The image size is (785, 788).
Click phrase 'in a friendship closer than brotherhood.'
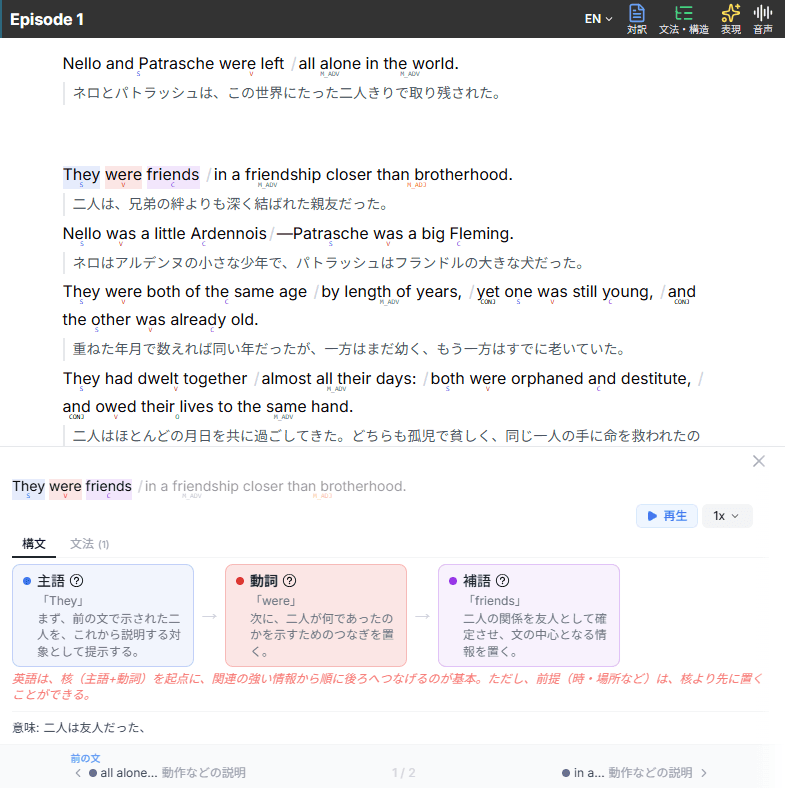point(363,175)
